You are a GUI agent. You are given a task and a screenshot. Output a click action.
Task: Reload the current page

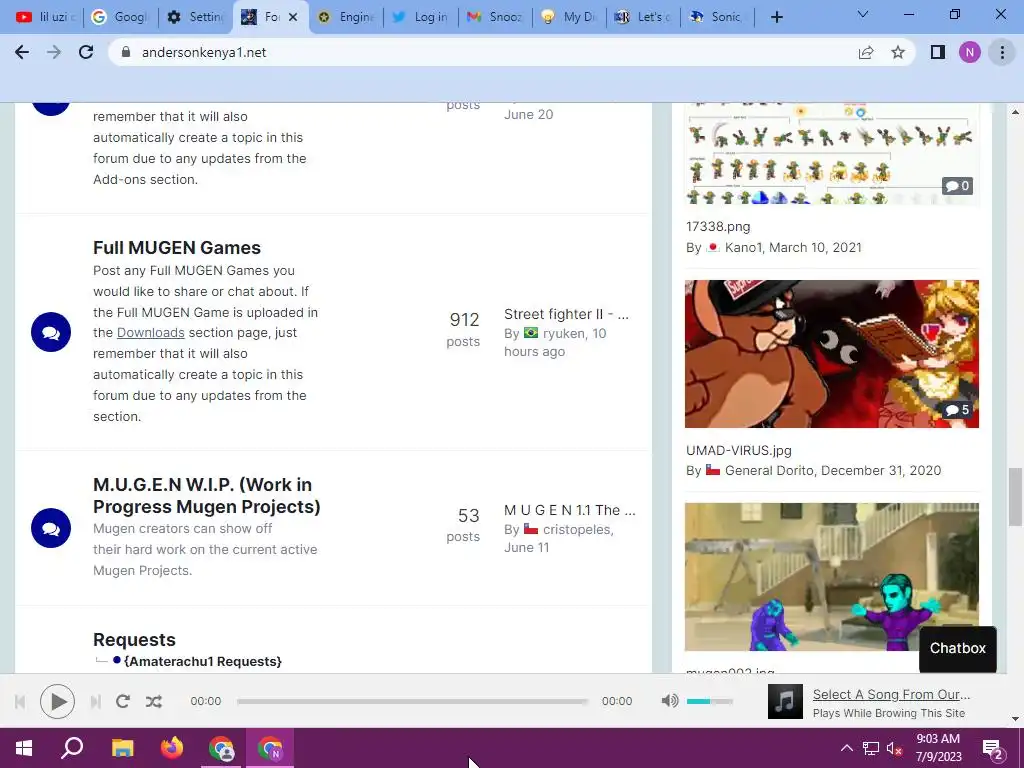86,52
